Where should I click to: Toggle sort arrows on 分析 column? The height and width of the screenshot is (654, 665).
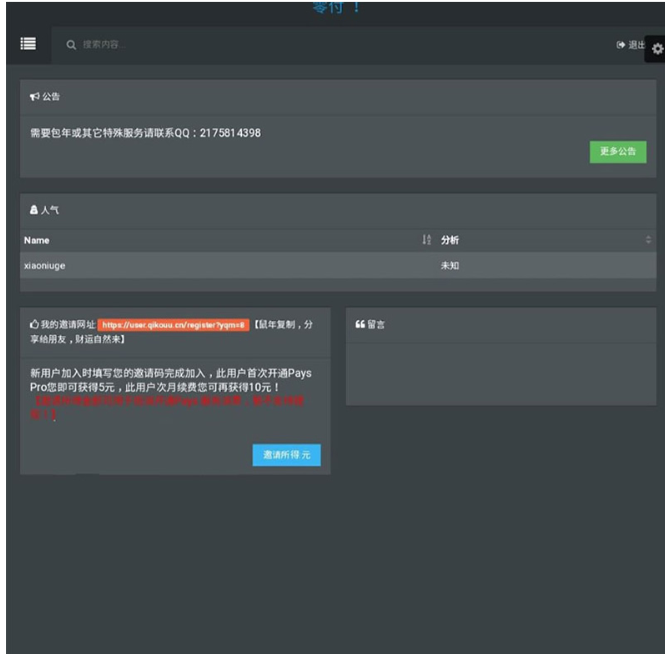click(x=648, y=240)
